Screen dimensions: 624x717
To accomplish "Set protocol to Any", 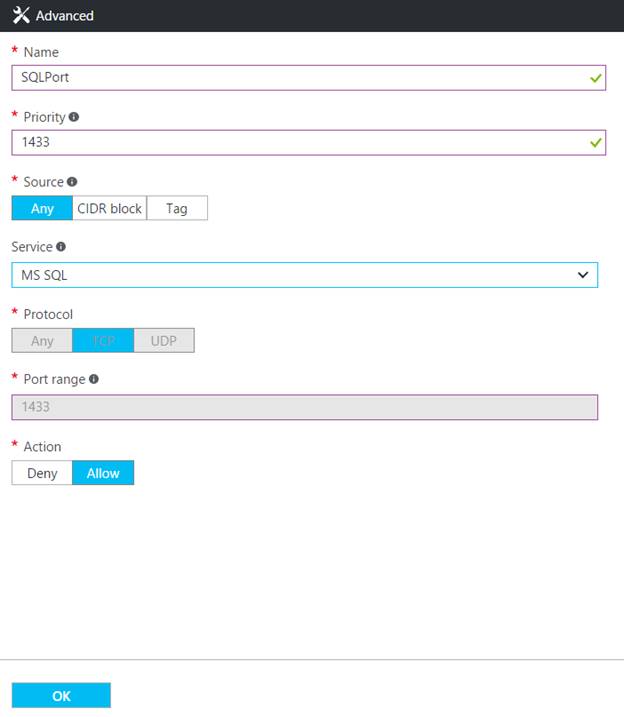I will (x=42, y=341).
